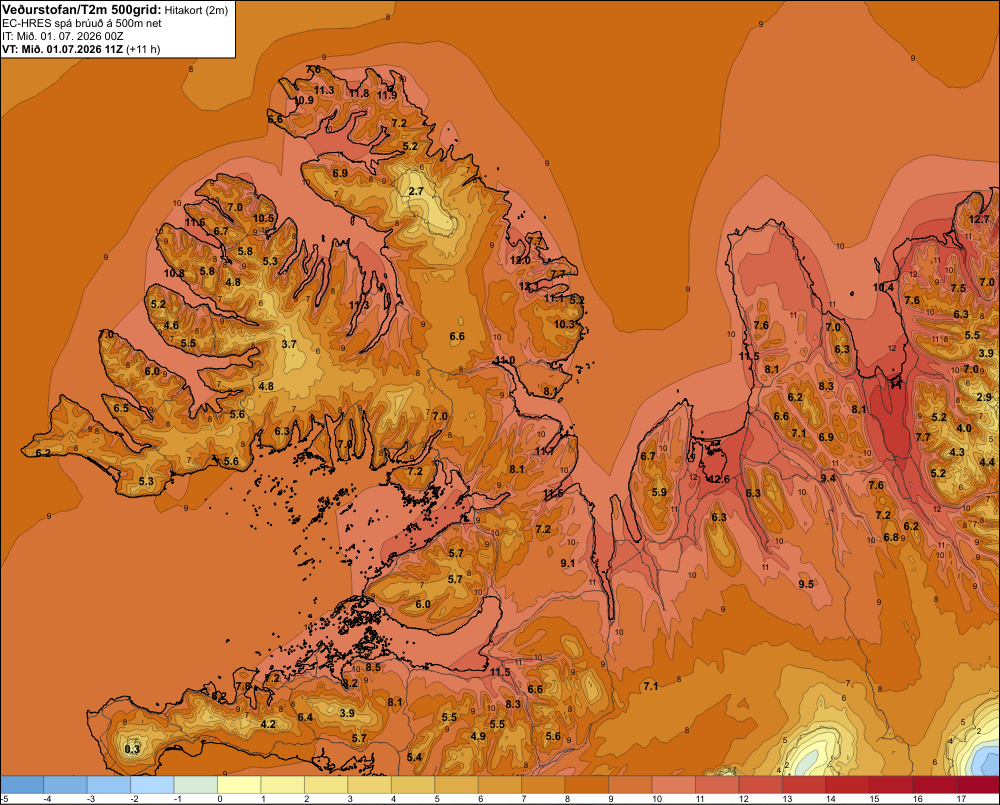1000x805 pixels.
Task: Click the temperature value '12.0' on the map
Action: 520,260
